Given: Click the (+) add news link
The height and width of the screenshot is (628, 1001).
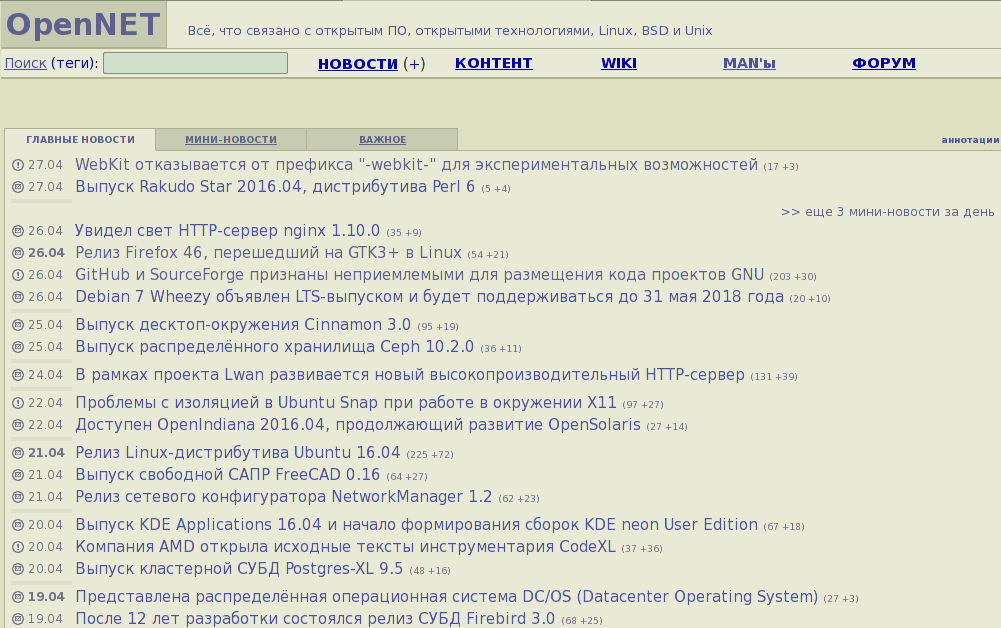Looking at the screenshot, I should (x=414, y=64).
